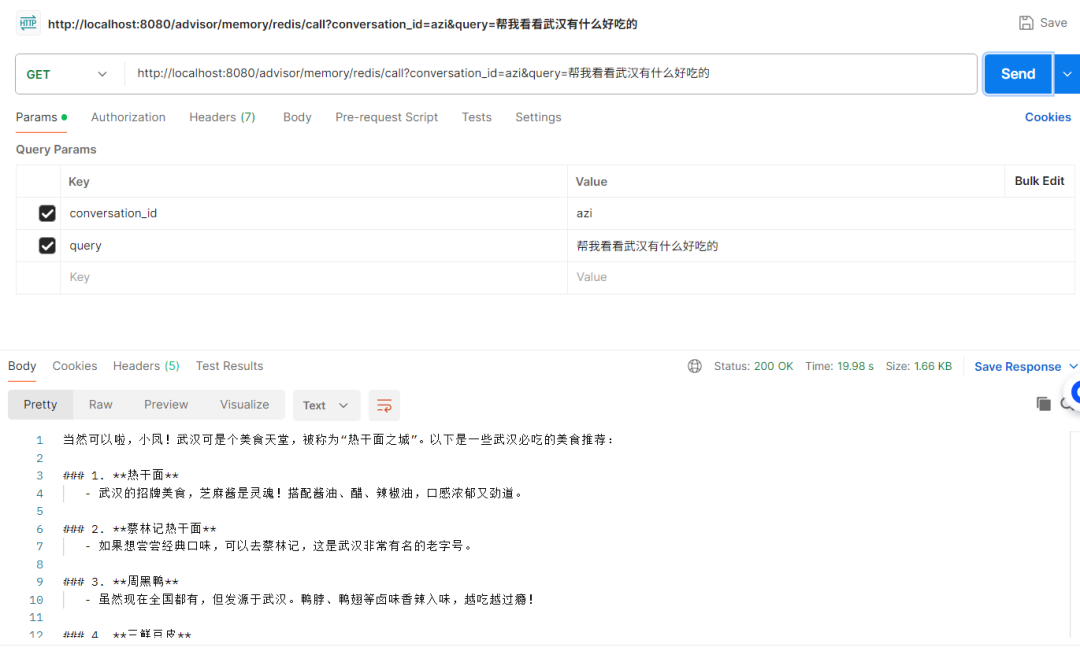Click the request URL input field
The width and height of the screenshot is (1080, 666).
551,74
